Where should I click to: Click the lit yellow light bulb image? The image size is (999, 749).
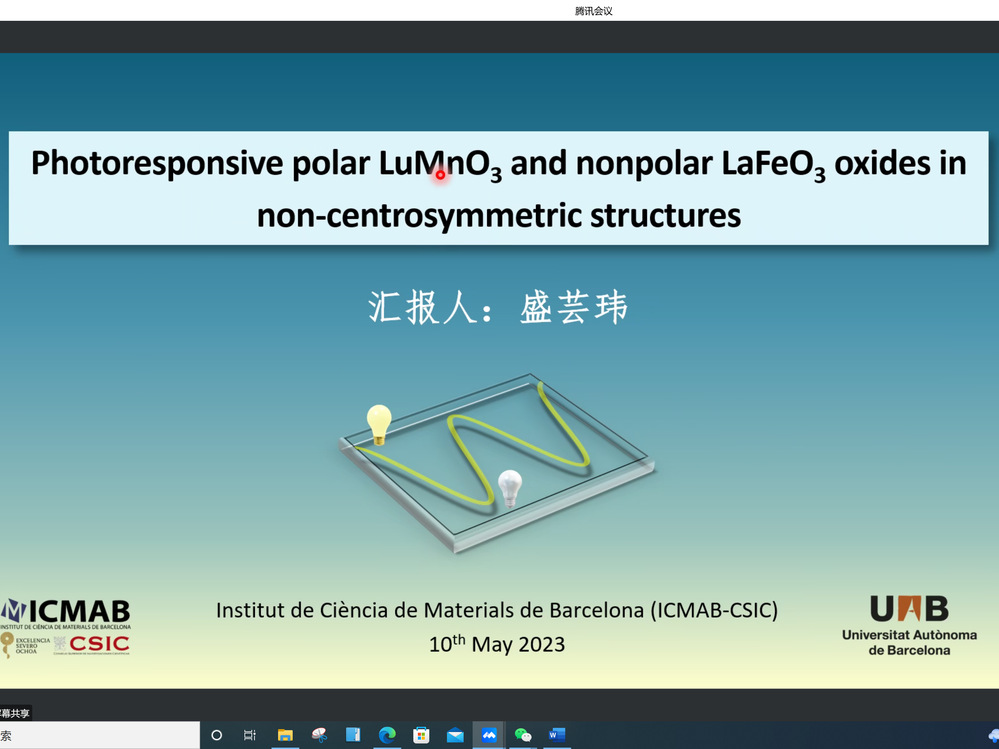pos(379,423)
